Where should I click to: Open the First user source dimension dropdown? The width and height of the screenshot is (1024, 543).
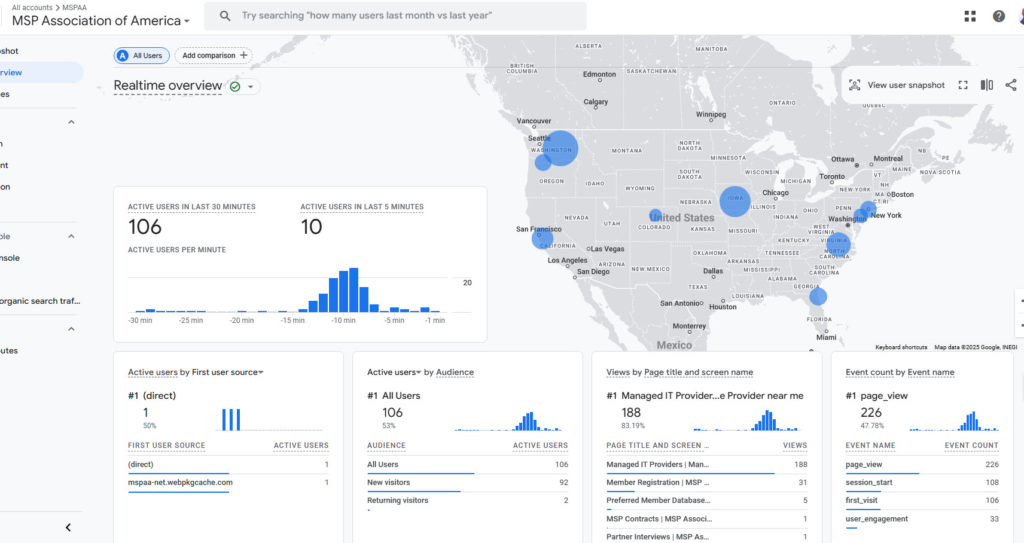(228, 372)
